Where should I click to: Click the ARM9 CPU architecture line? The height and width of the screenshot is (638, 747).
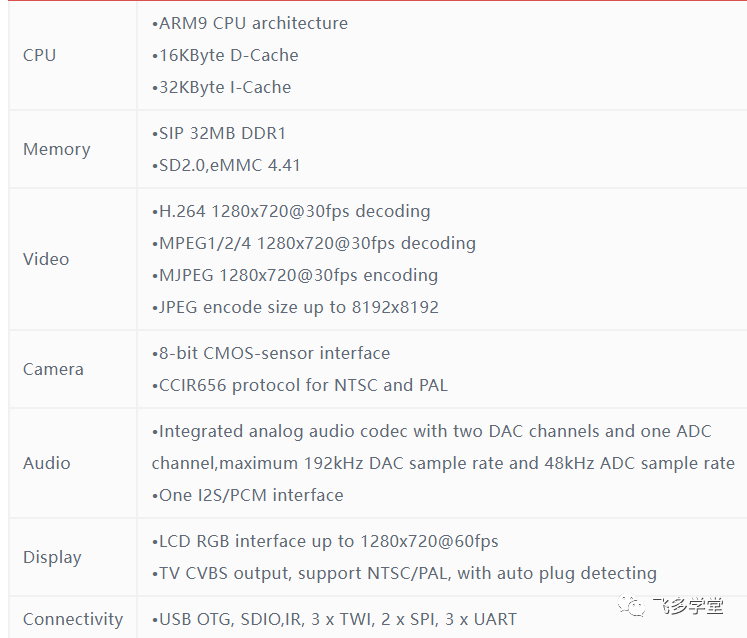(250, 23)
